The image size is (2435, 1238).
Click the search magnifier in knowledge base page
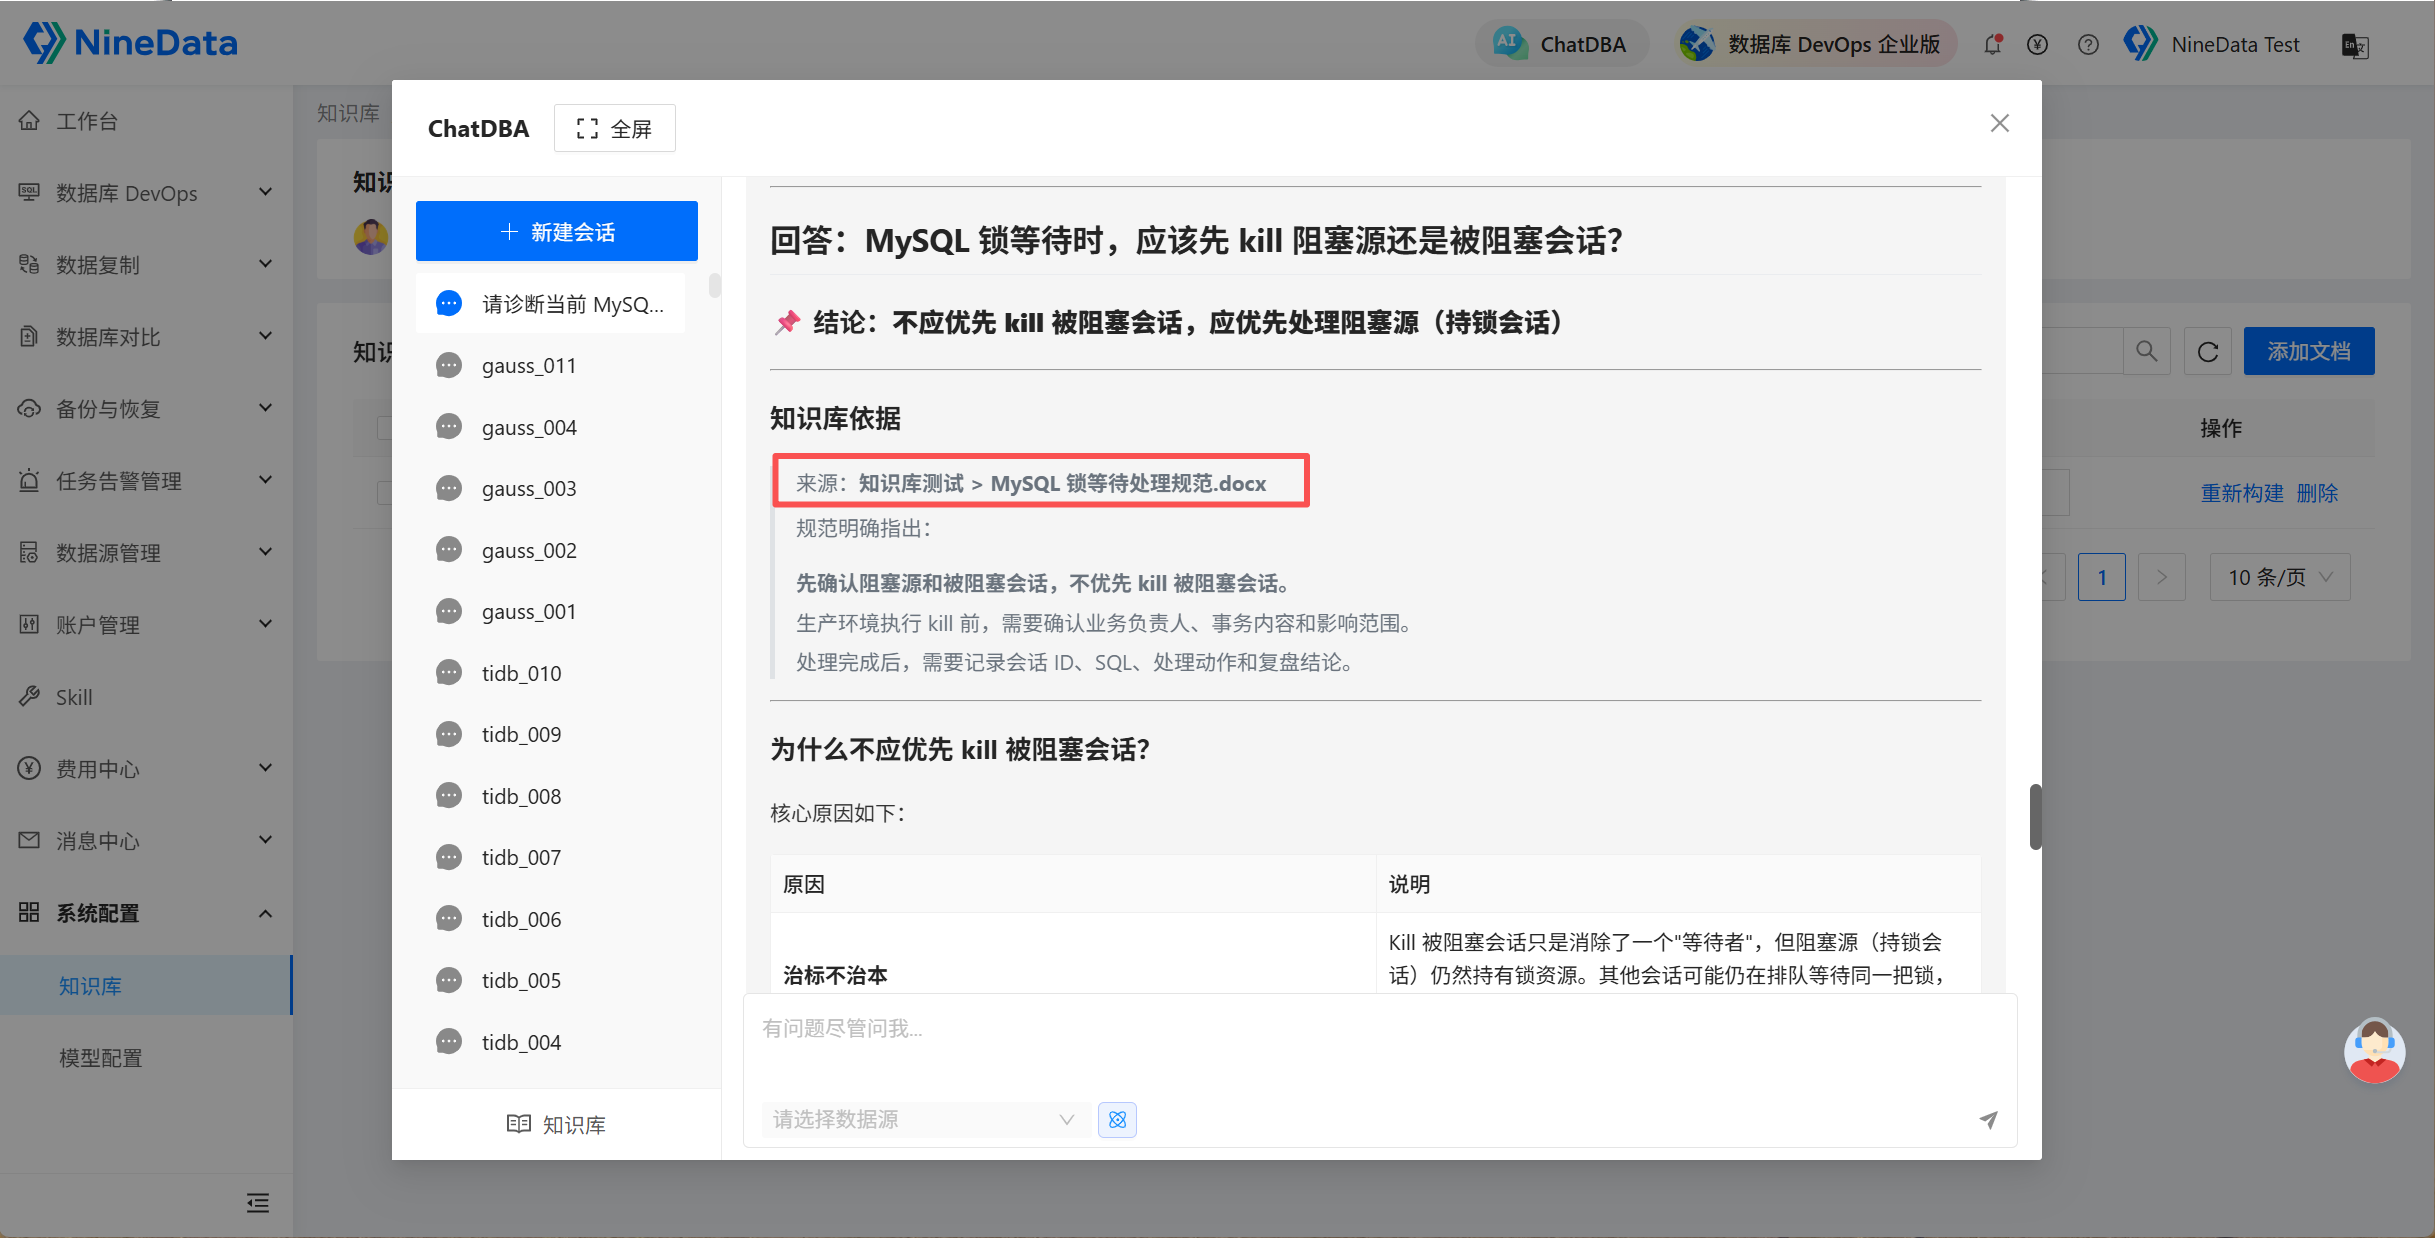tap(2147, 351)
